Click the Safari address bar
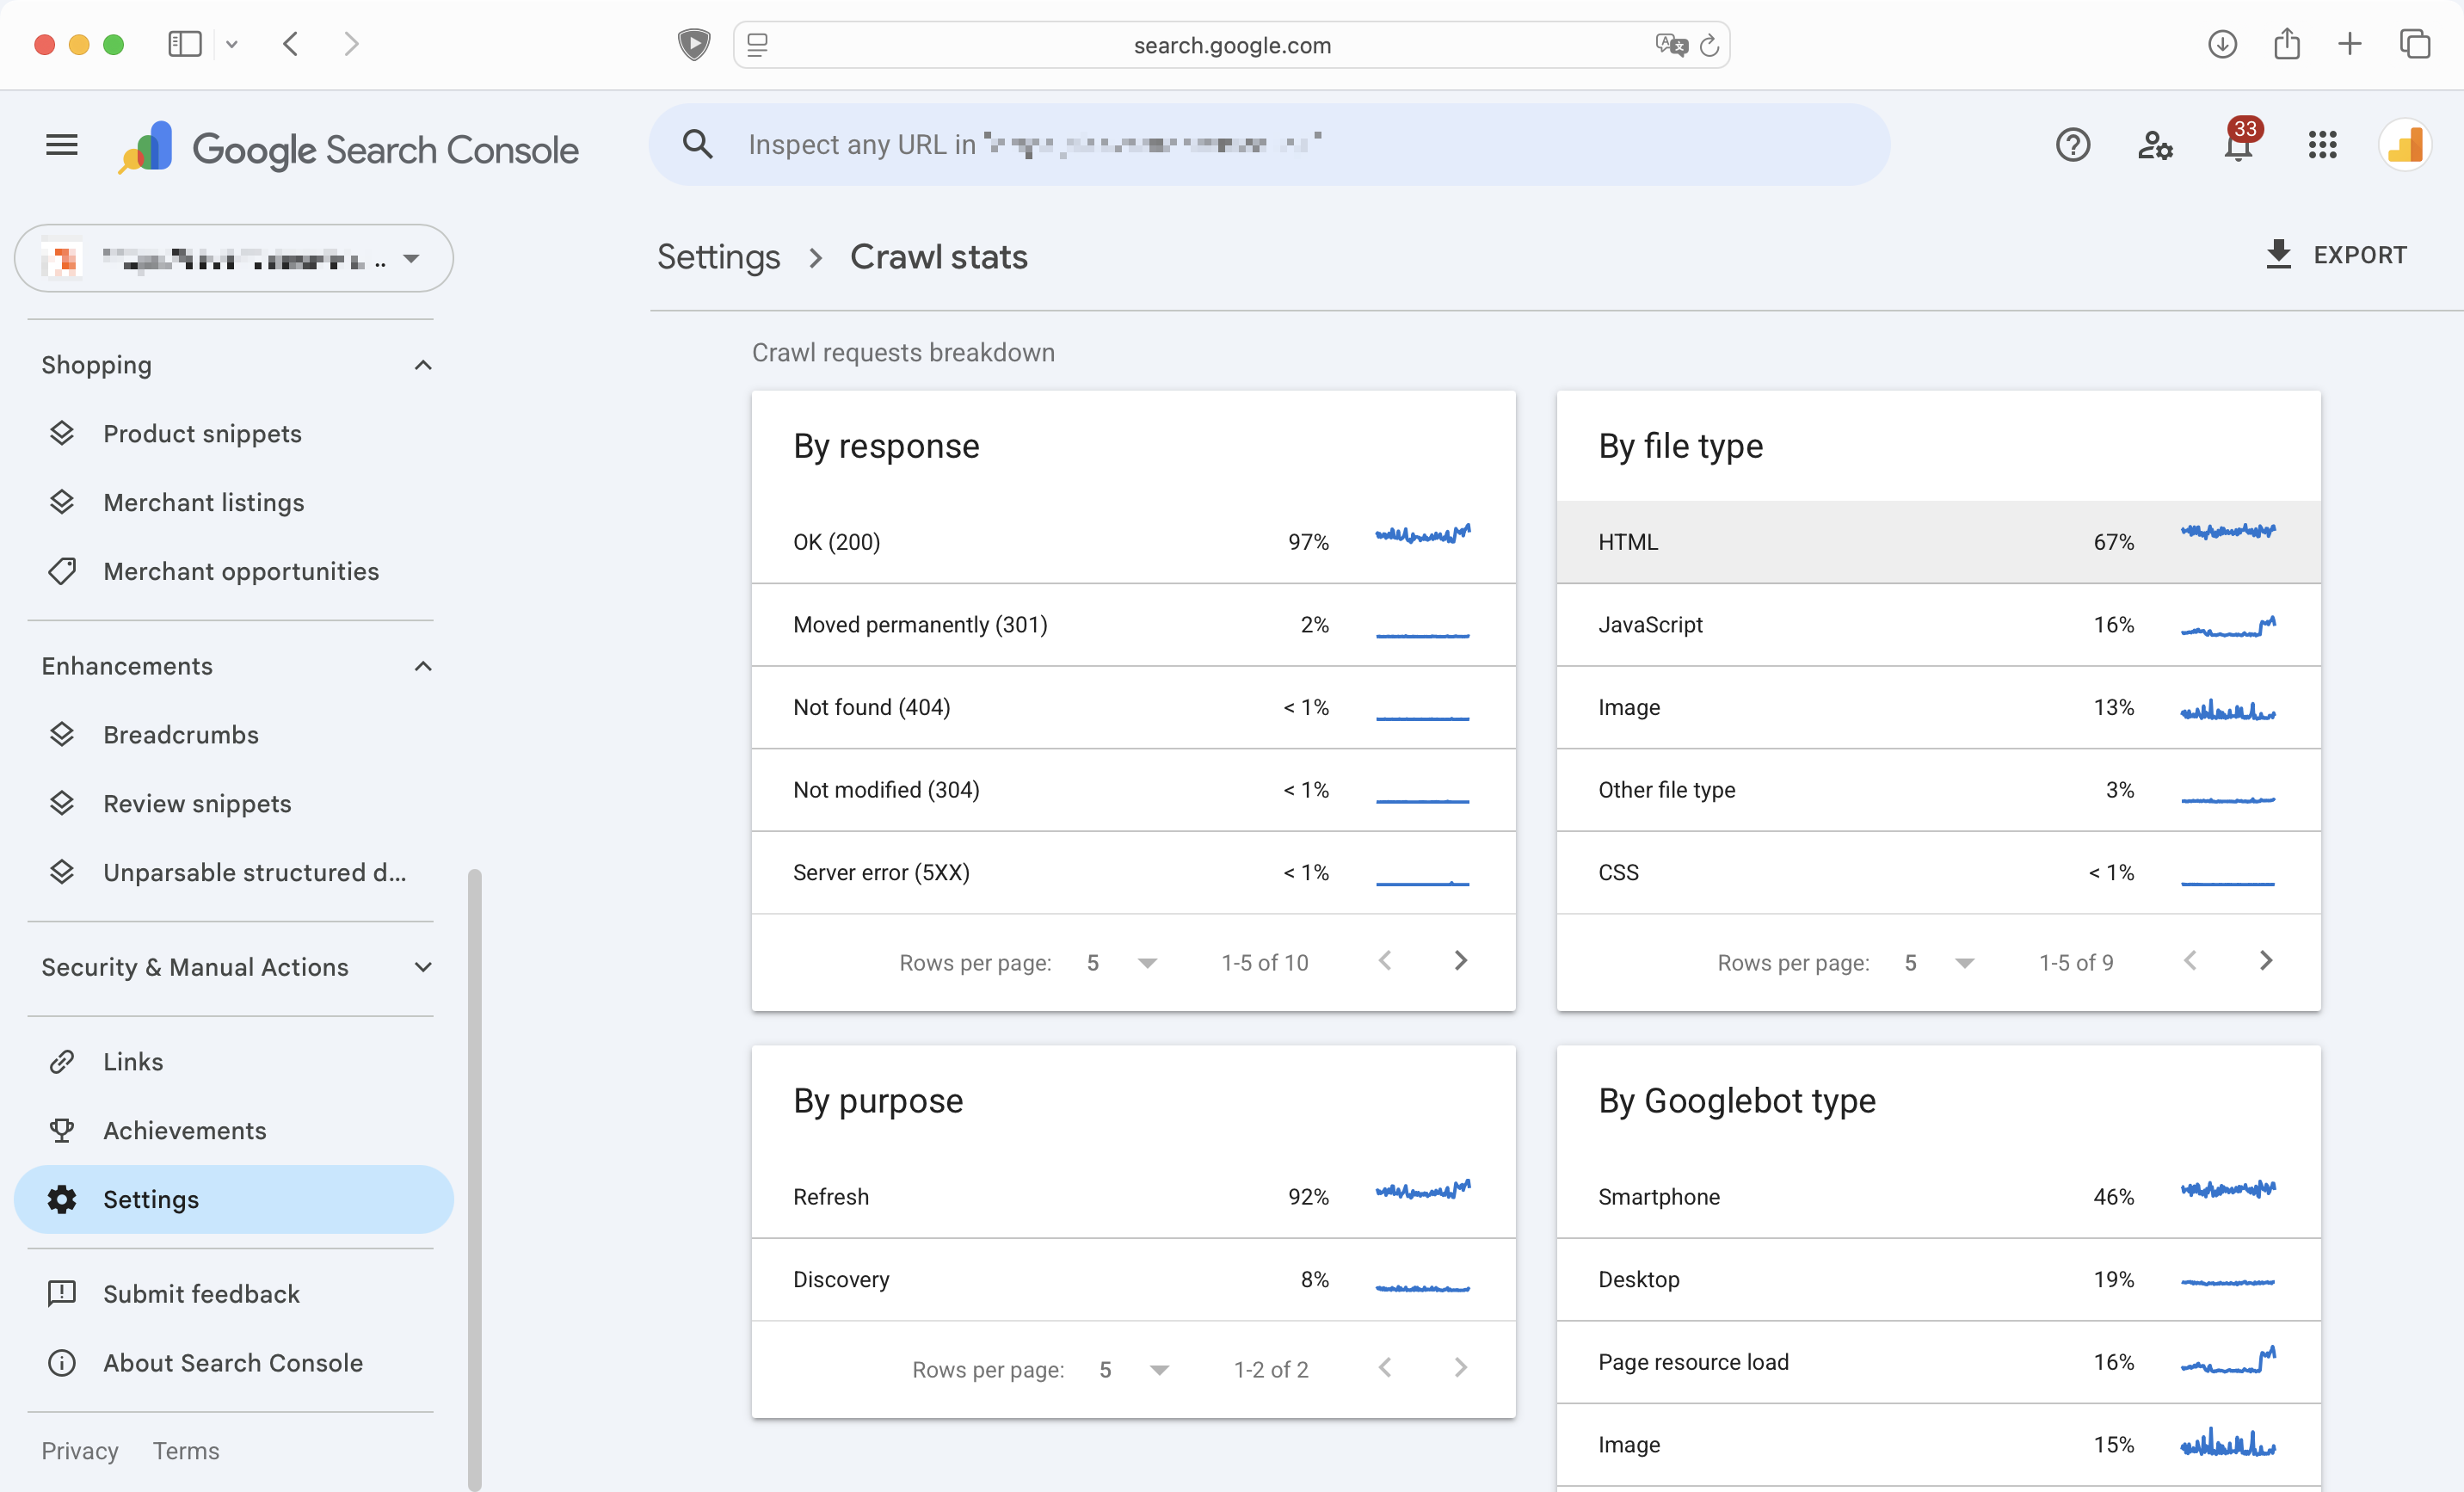Image resolution: width=2464 pixels, height=1492 pixels. (1231, 45)
